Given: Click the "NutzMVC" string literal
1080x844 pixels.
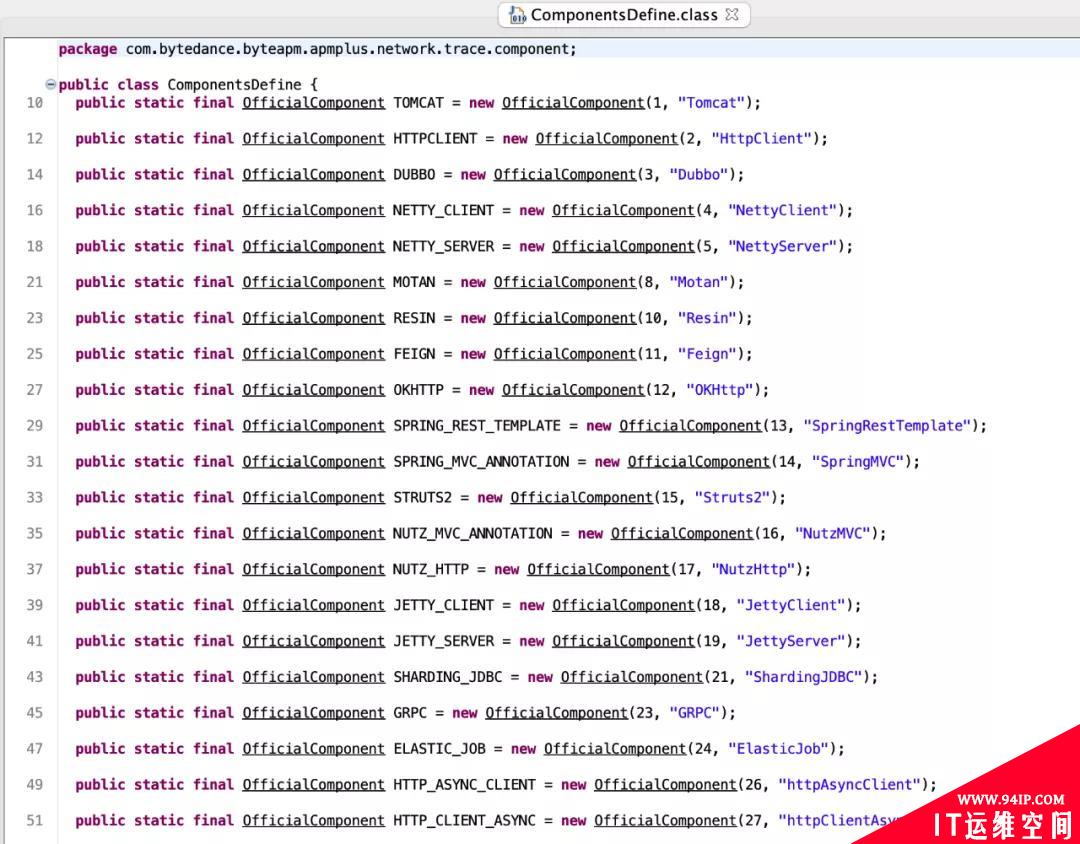Looking at the screenshot, I should [x=833, y=533].
